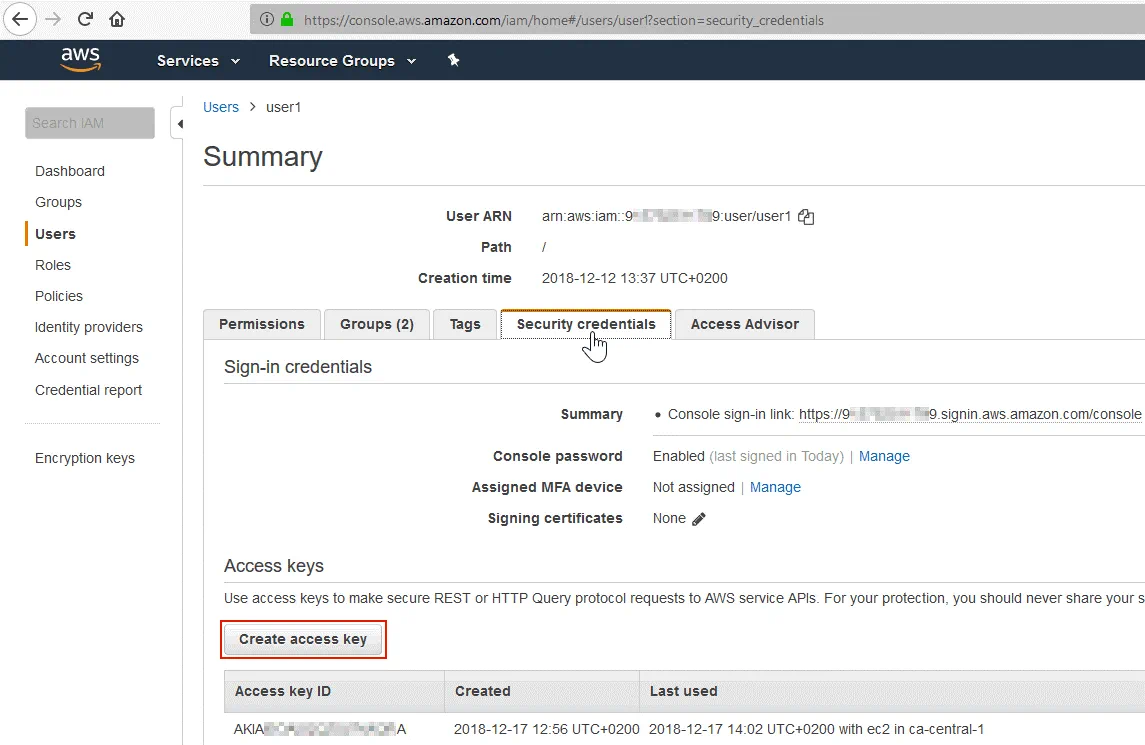Open the Services dropdown menu
Viewport: 1145px width, 745px height.
click(x=198, y=61)
